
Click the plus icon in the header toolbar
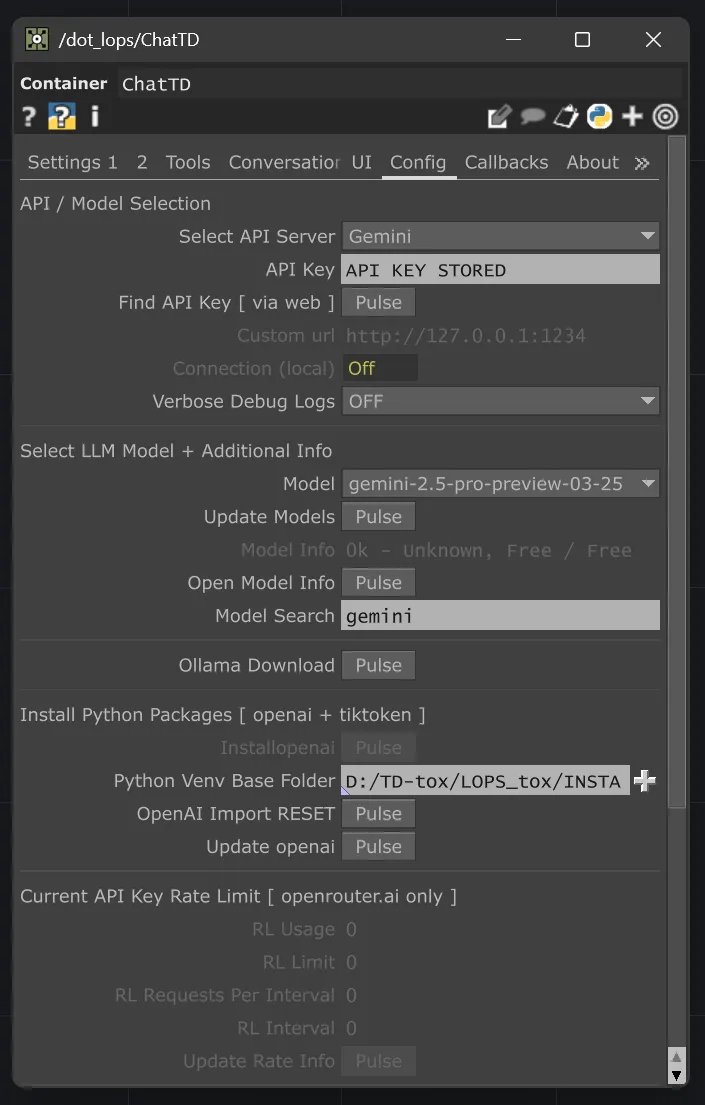point(632,117)
